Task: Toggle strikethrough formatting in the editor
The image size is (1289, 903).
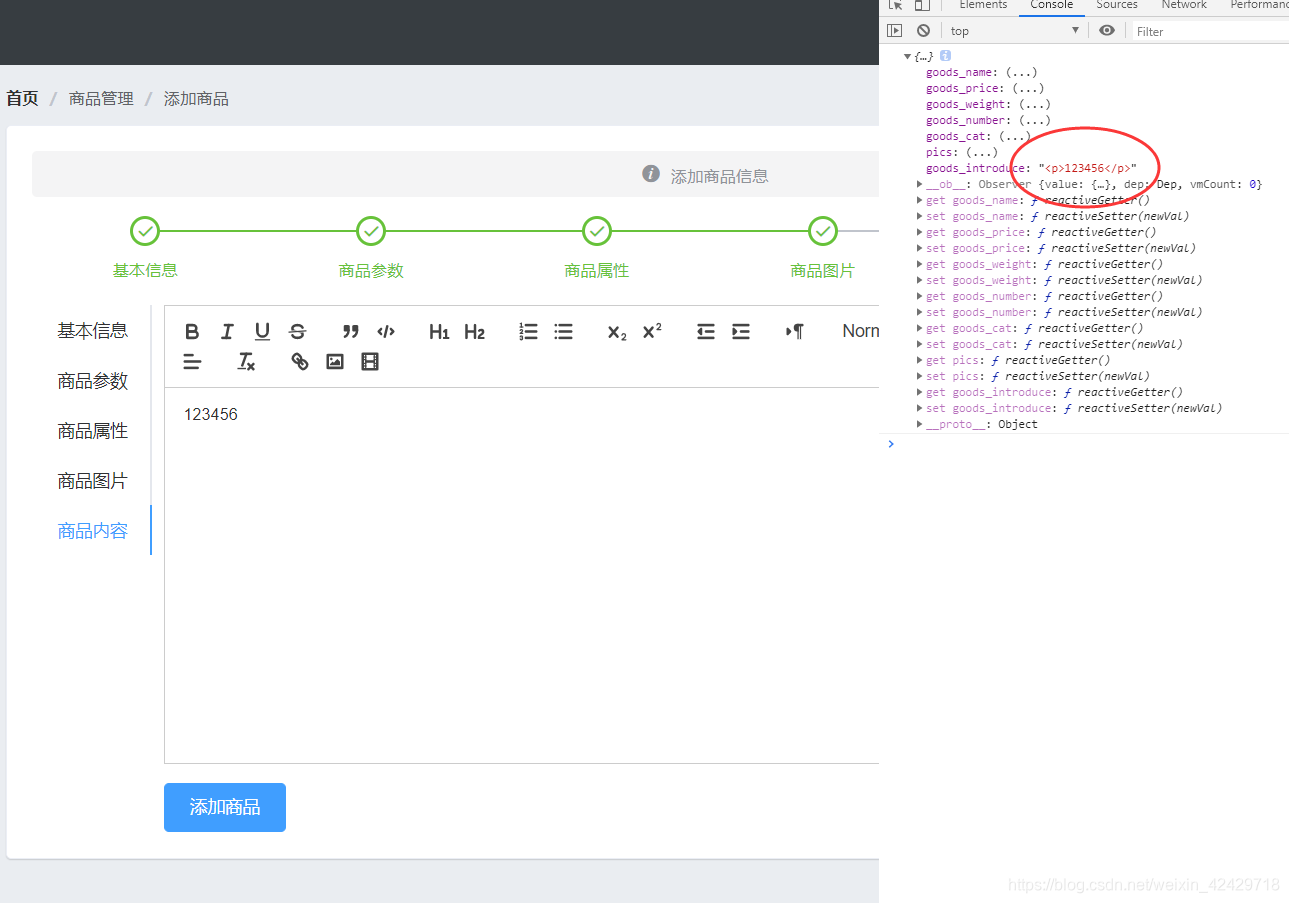Action: tap(297, 332)
